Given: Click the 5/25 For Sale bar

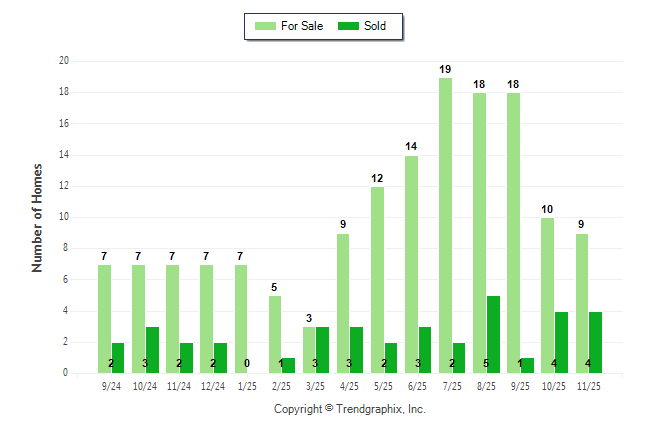Looking at the screenshot, I should (x=377, y=280).
